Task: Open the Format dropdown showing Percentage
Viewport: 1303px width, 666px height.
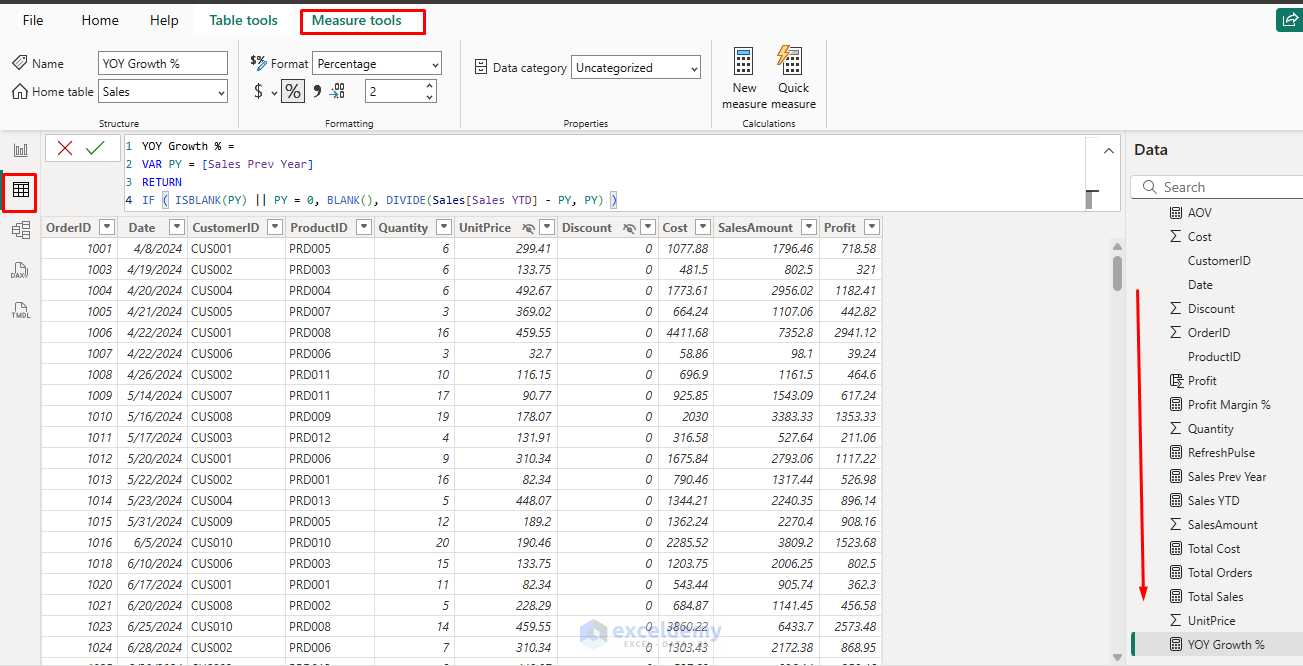Action: pos(377,64)
